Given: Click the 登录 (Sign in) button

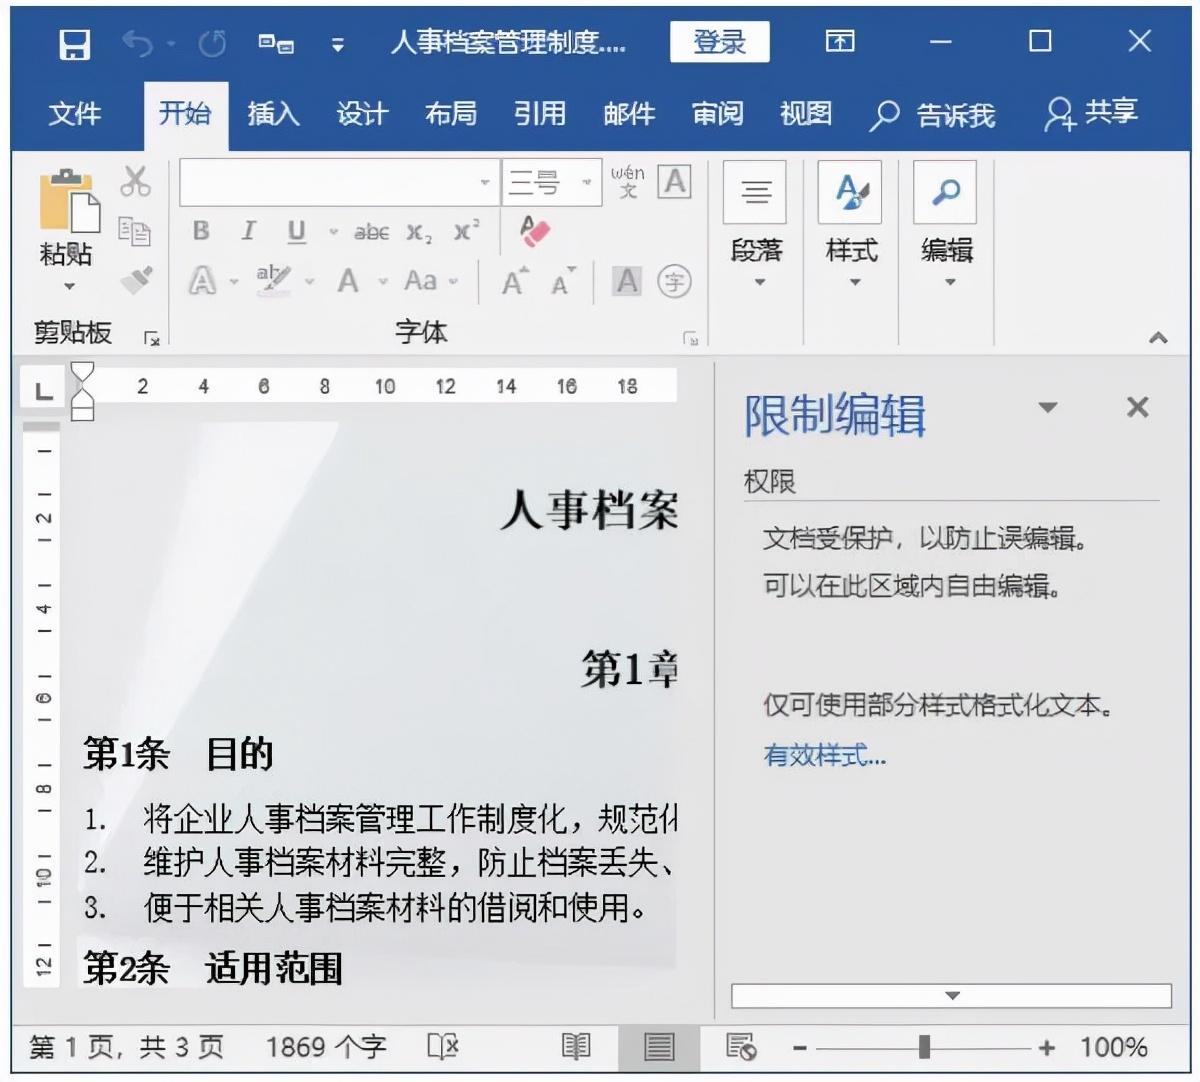Looking at the screenshot, I should tap(720, 43).
